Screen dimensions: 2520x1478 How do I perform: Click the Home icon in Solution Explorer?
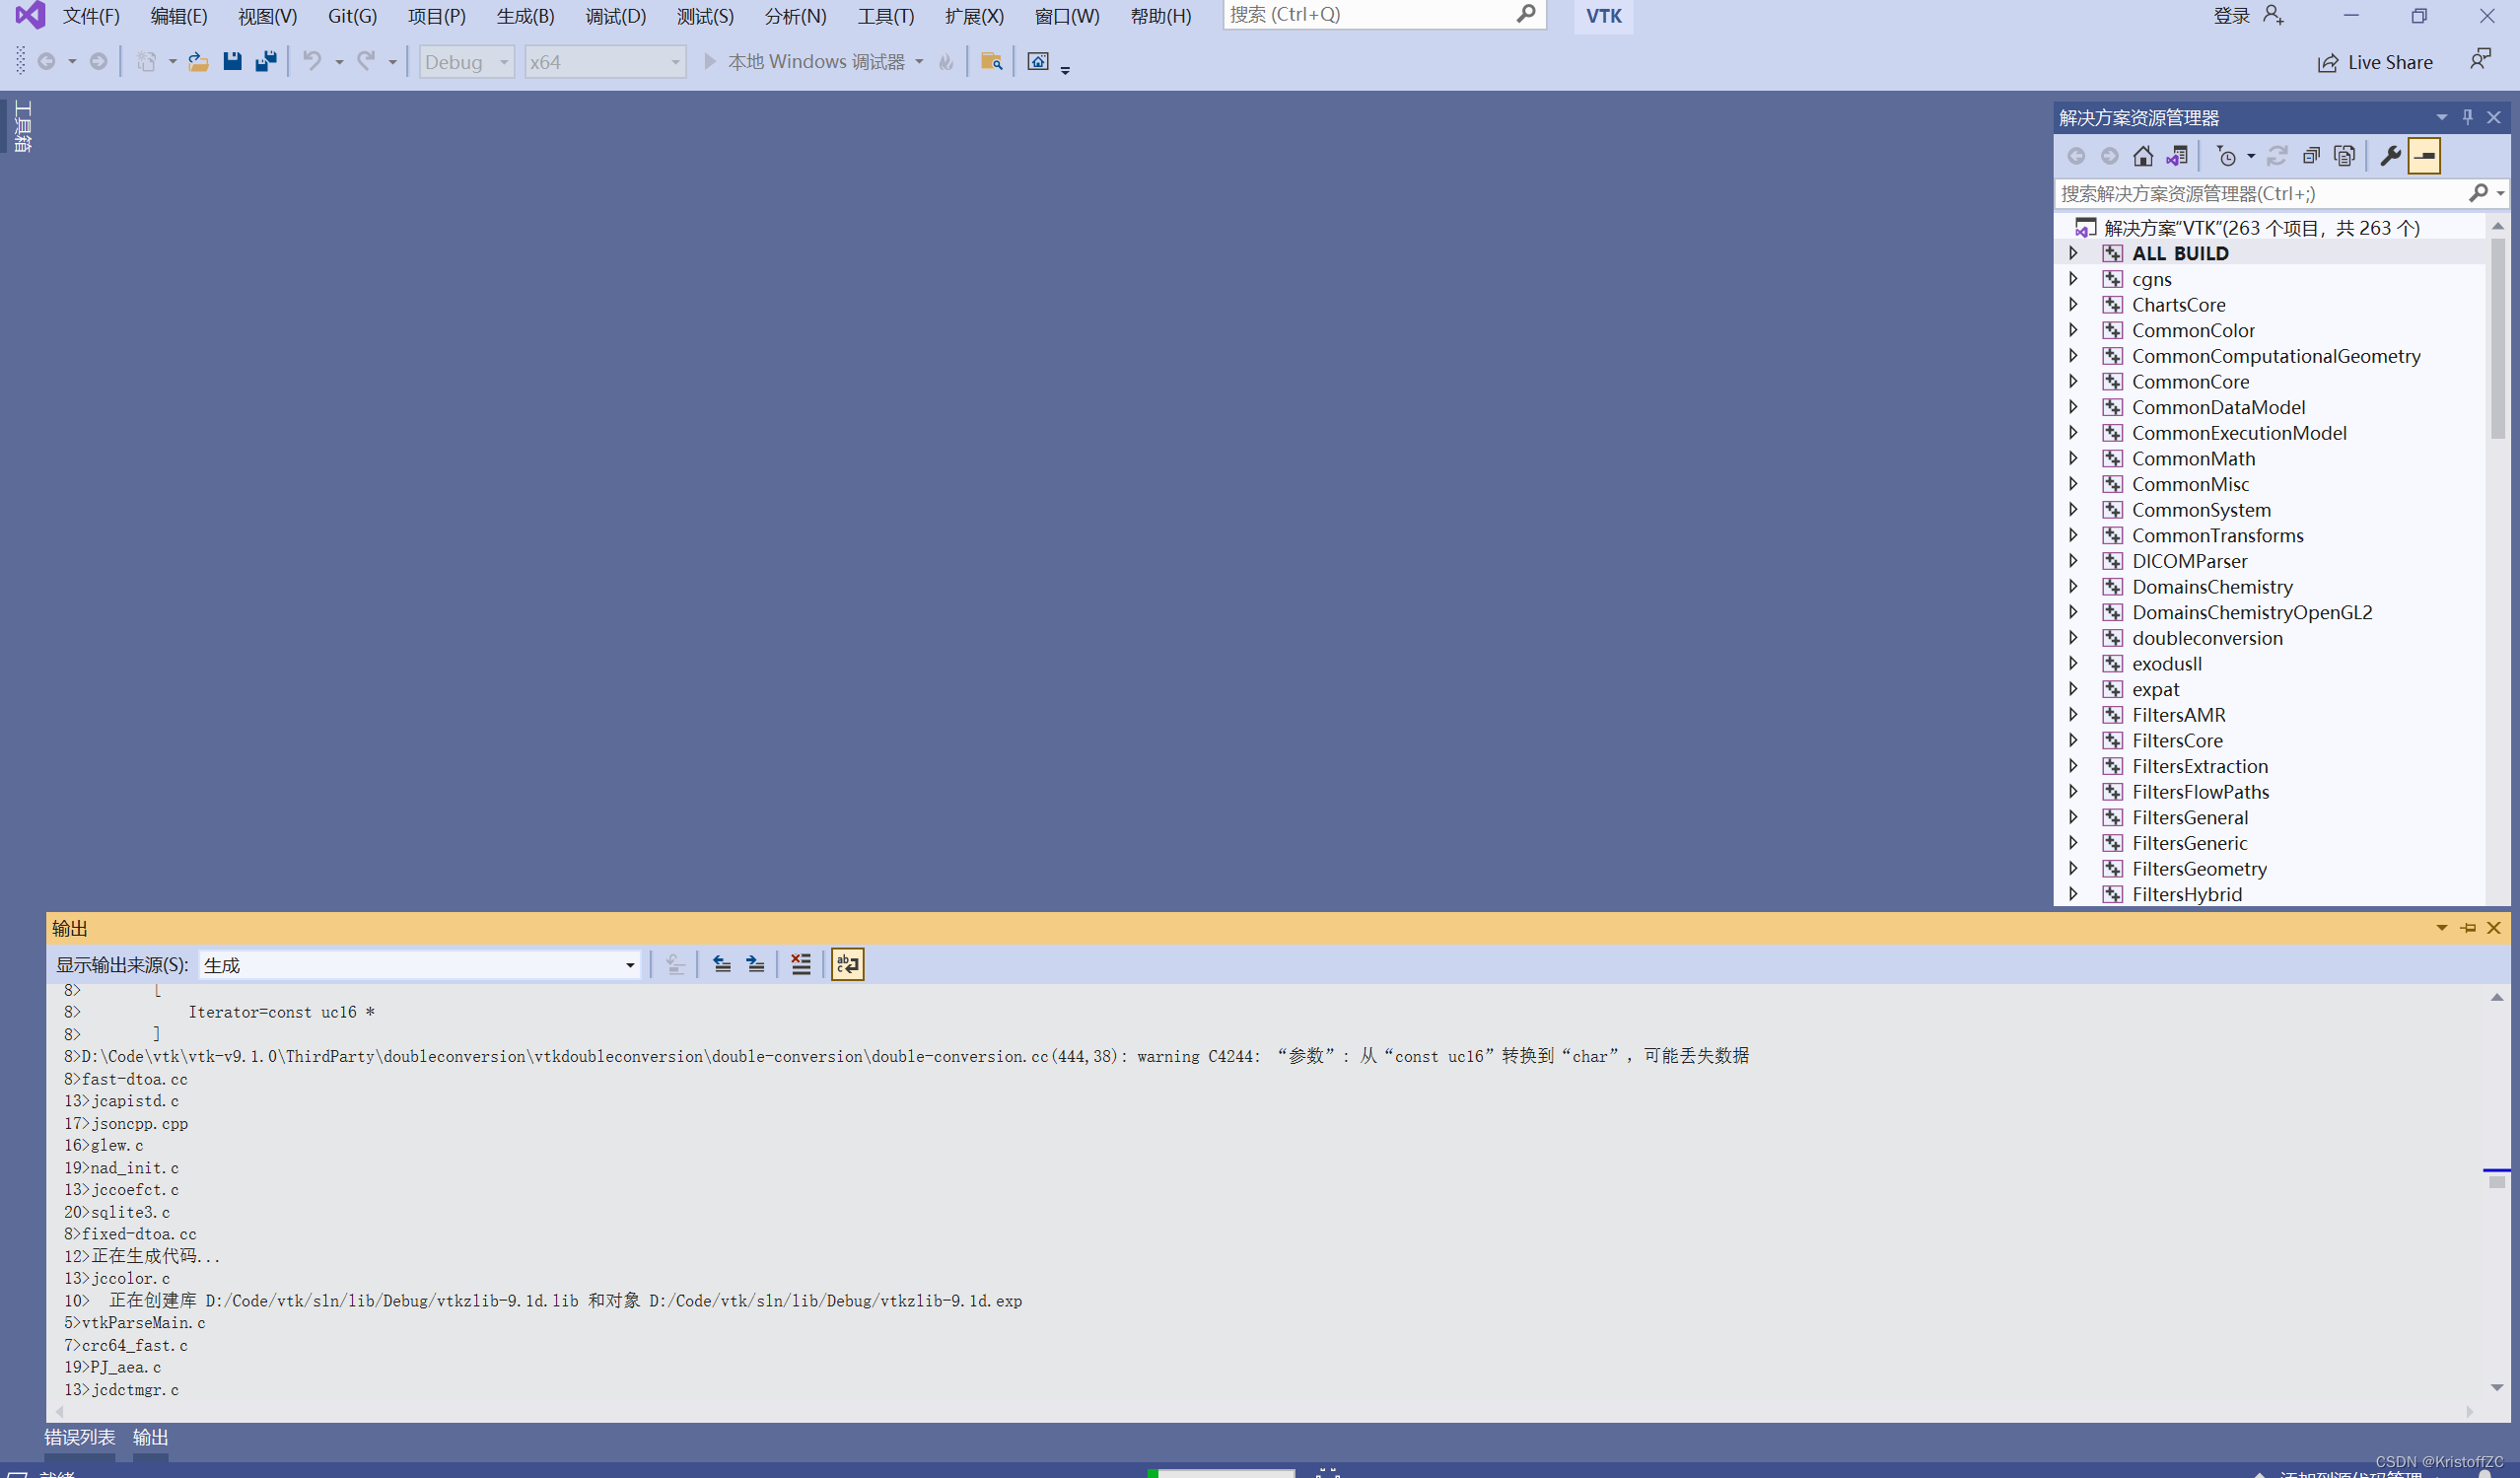point(2142,156)
